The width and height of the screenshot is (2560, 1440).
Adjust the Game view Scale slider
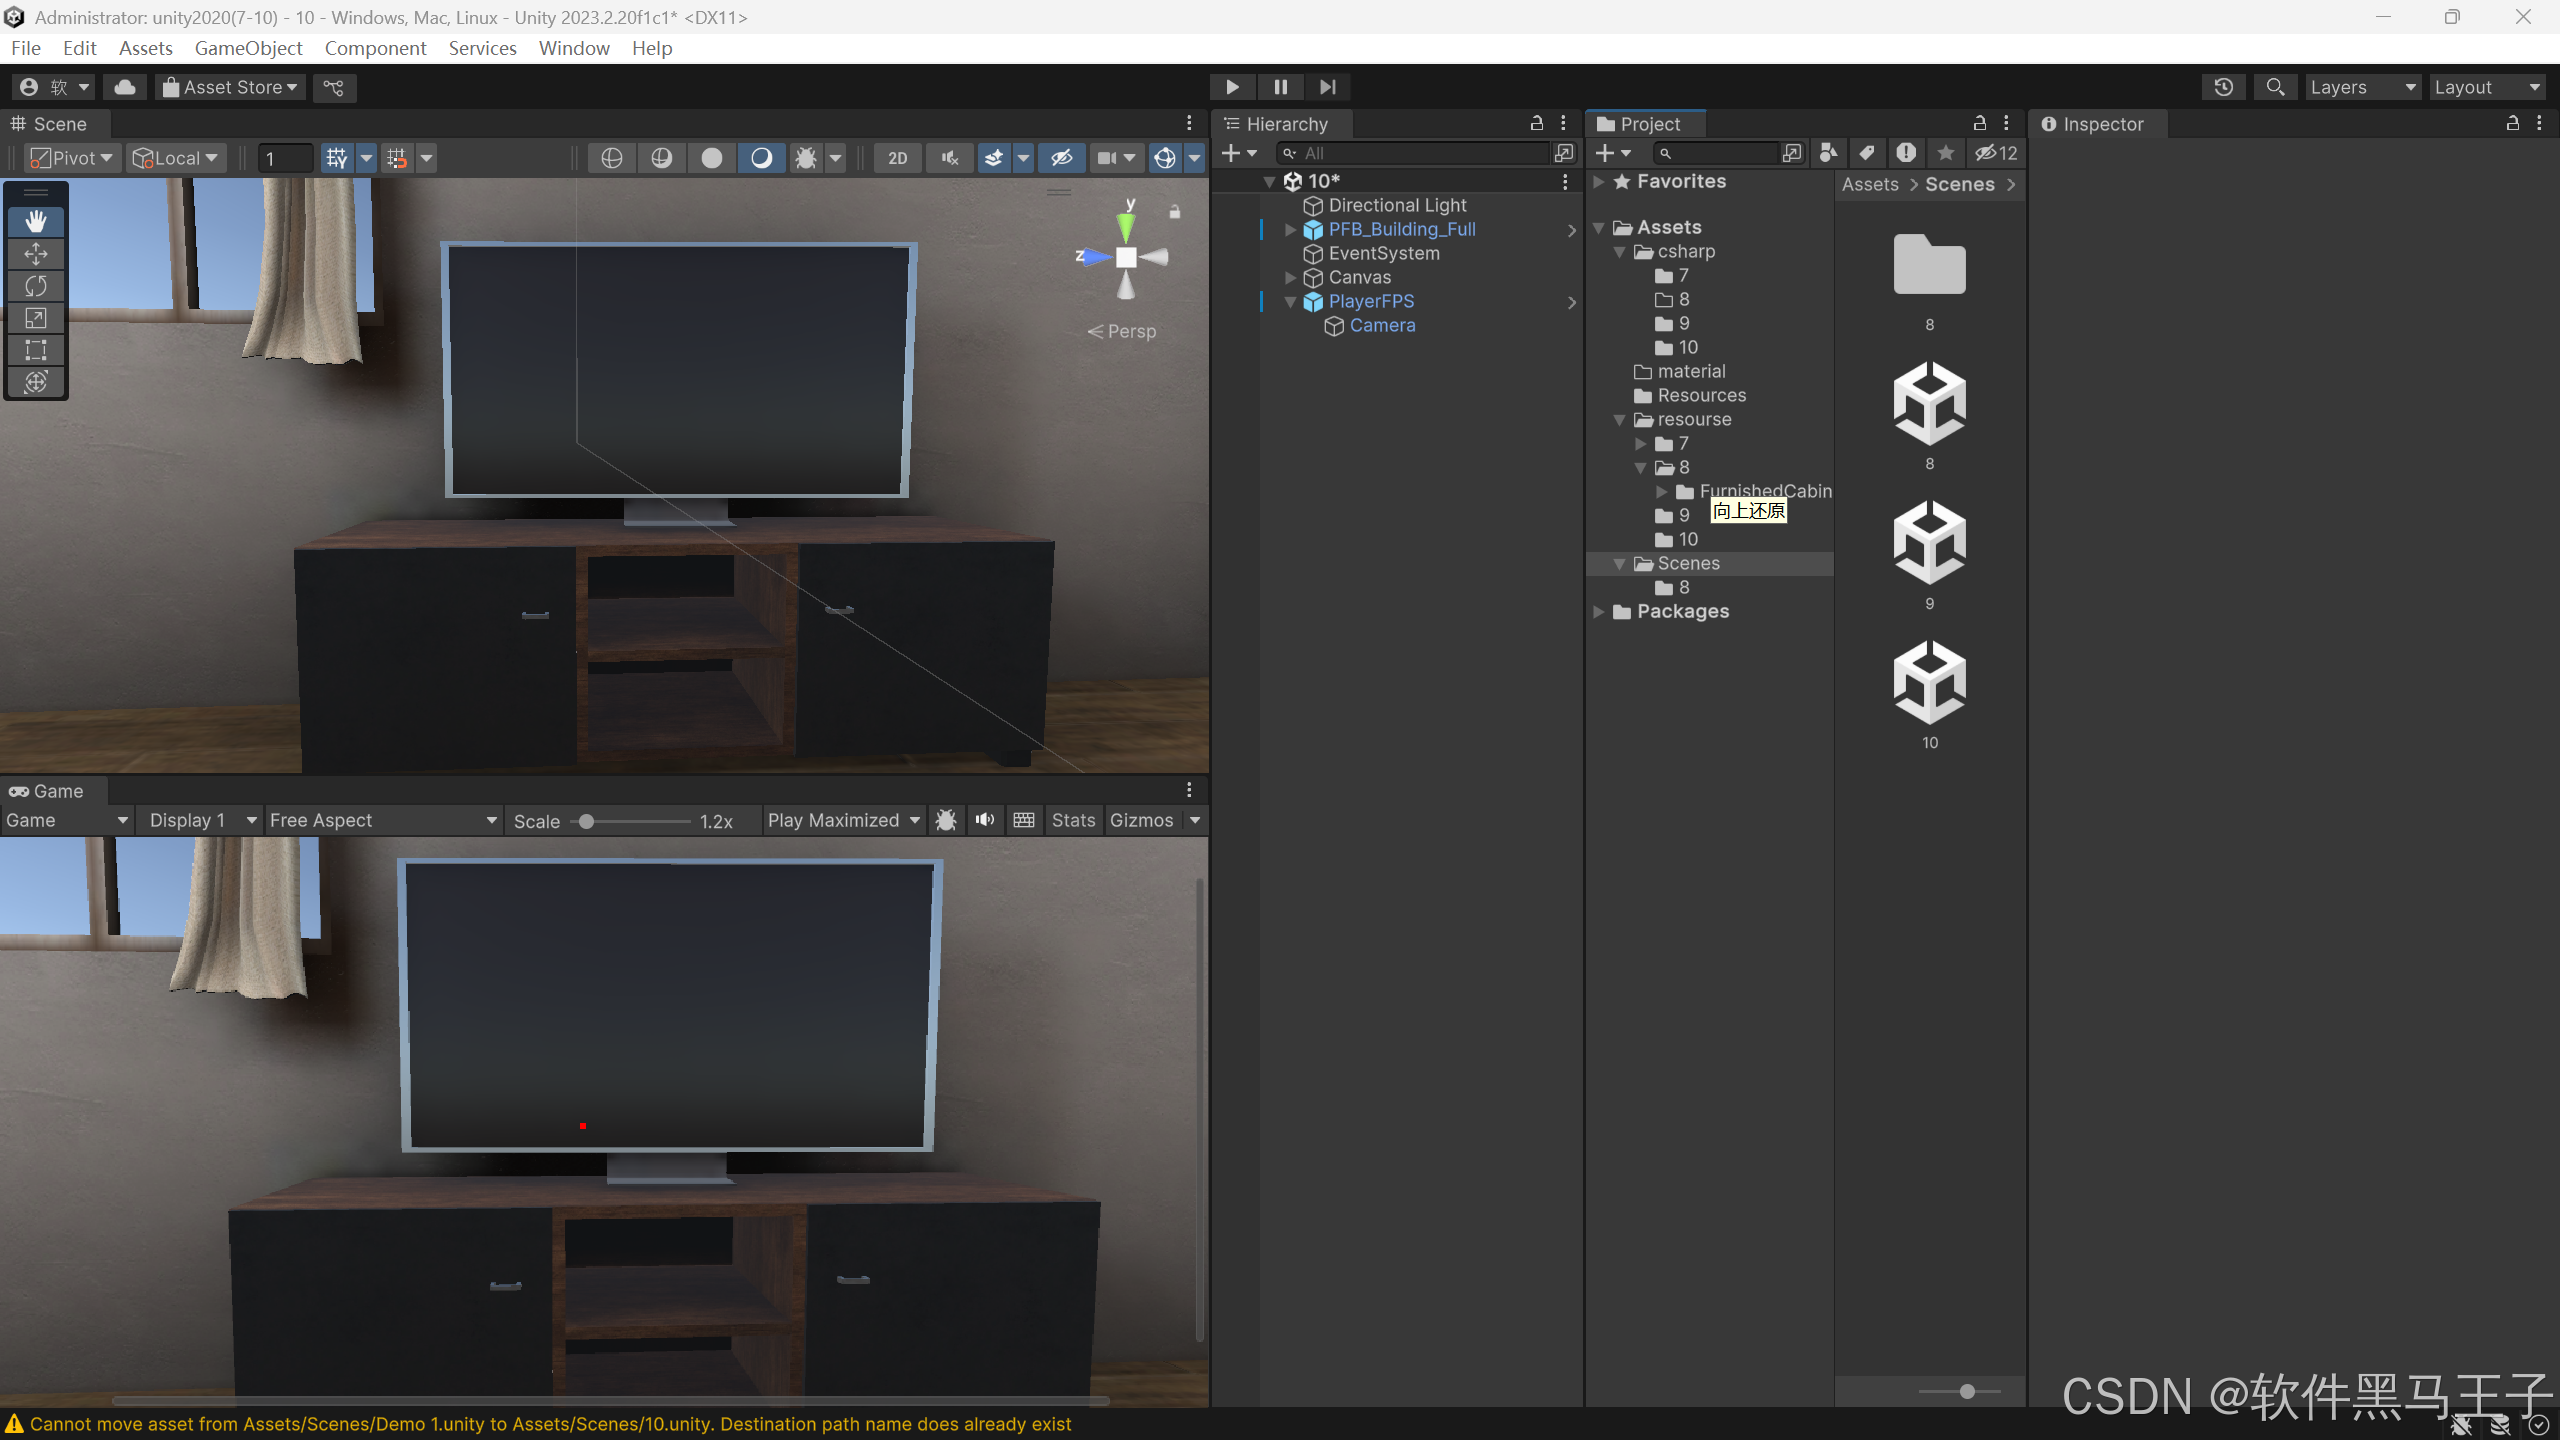tap(587, 821)
